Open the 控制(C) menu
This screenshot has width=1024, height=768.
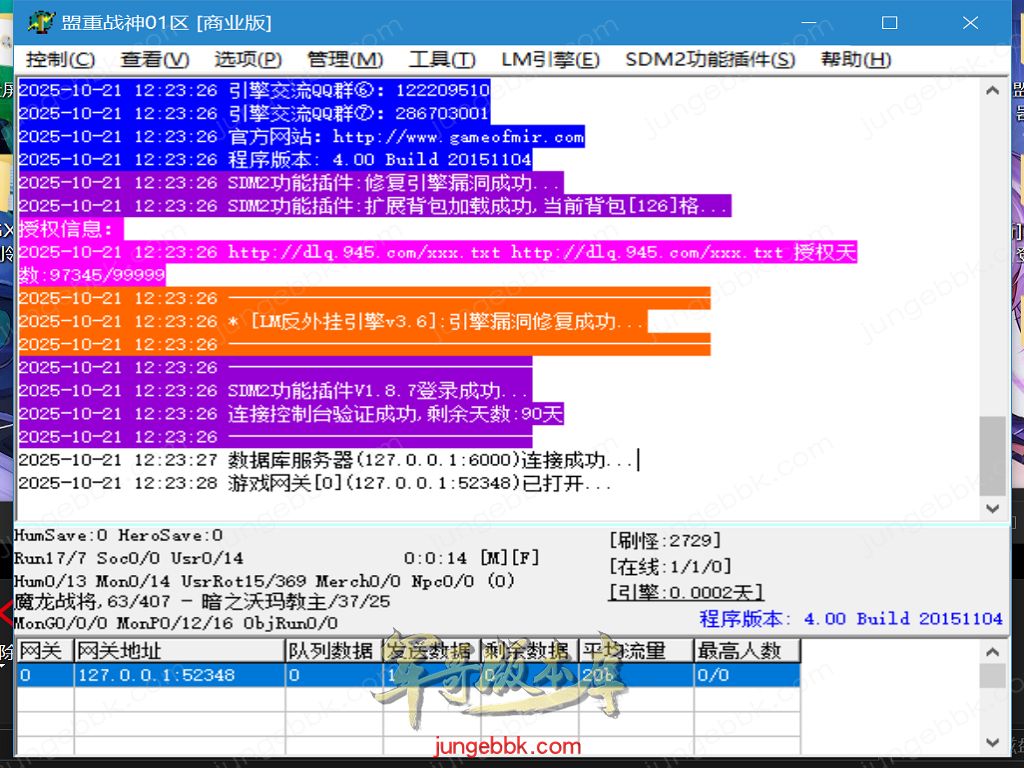[60, 60]
